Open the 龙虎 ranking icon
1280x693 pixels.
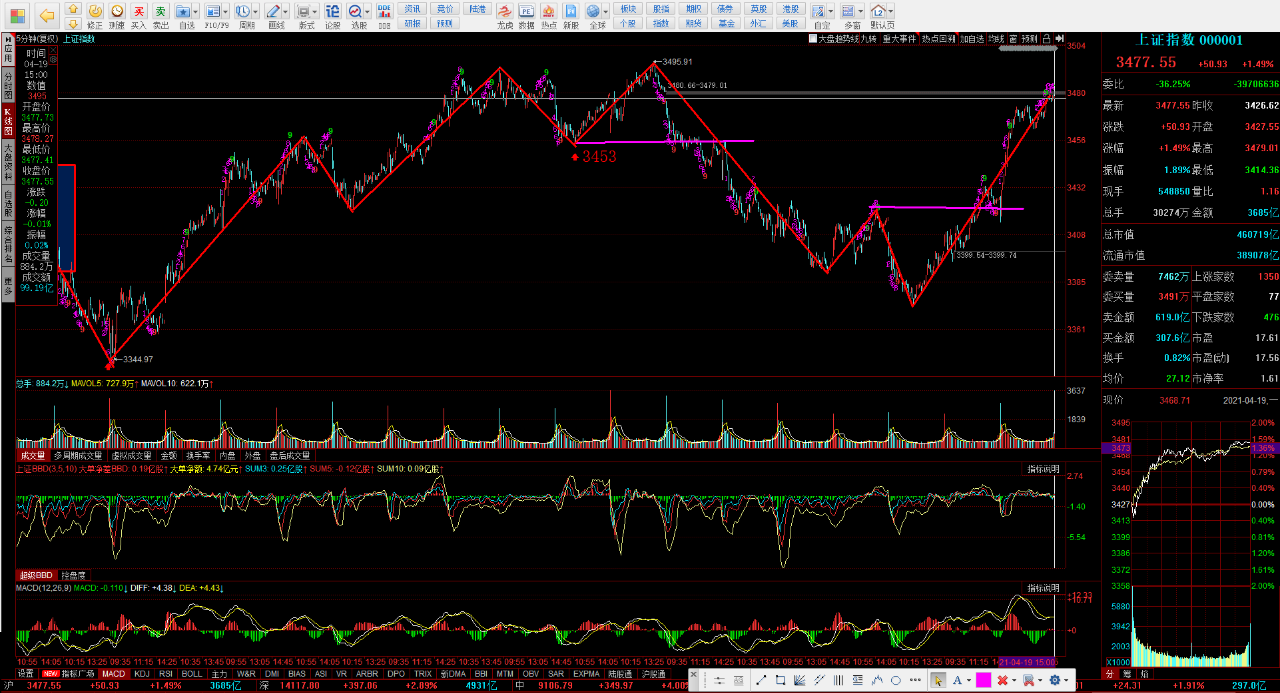pyautogui.click(x=505, y=12)
